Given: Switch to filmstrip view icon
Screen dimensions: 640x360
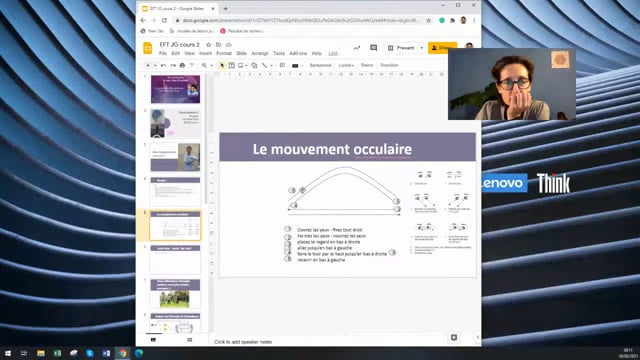Looking at the screenshot, I should tap(153, 340).
